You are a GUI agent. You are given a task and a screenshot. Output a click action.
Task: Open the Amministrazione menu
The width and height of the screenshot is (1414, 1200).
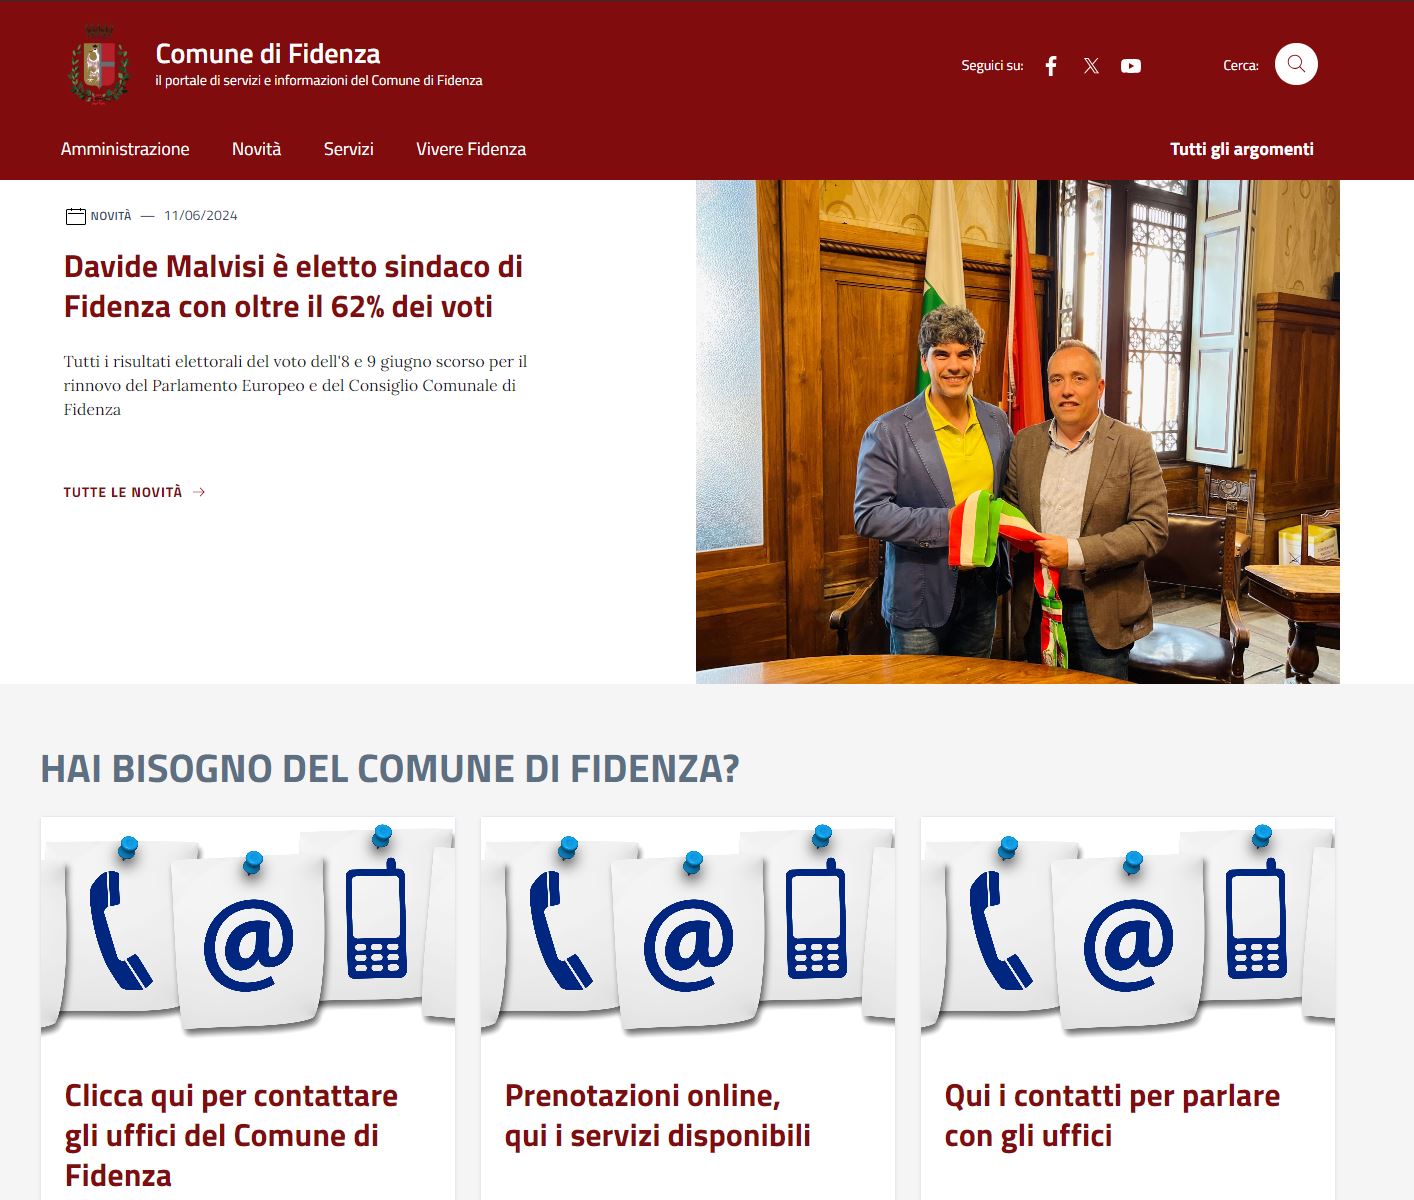pyautogui.click(x=125, y=149)
